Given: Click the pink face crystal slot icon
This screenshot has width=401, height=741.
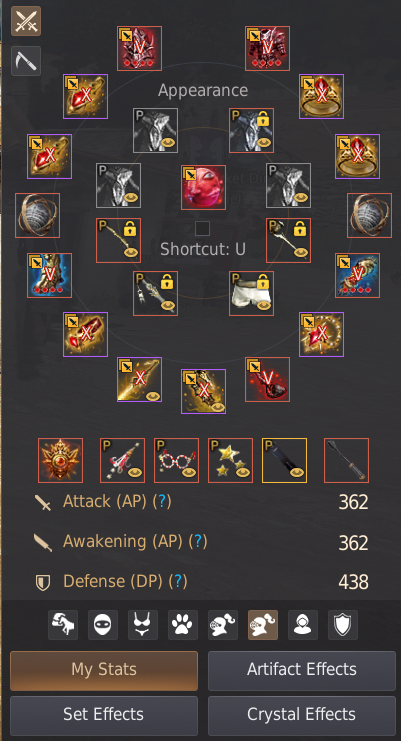Looking at the screenshot, I should 203,187.
